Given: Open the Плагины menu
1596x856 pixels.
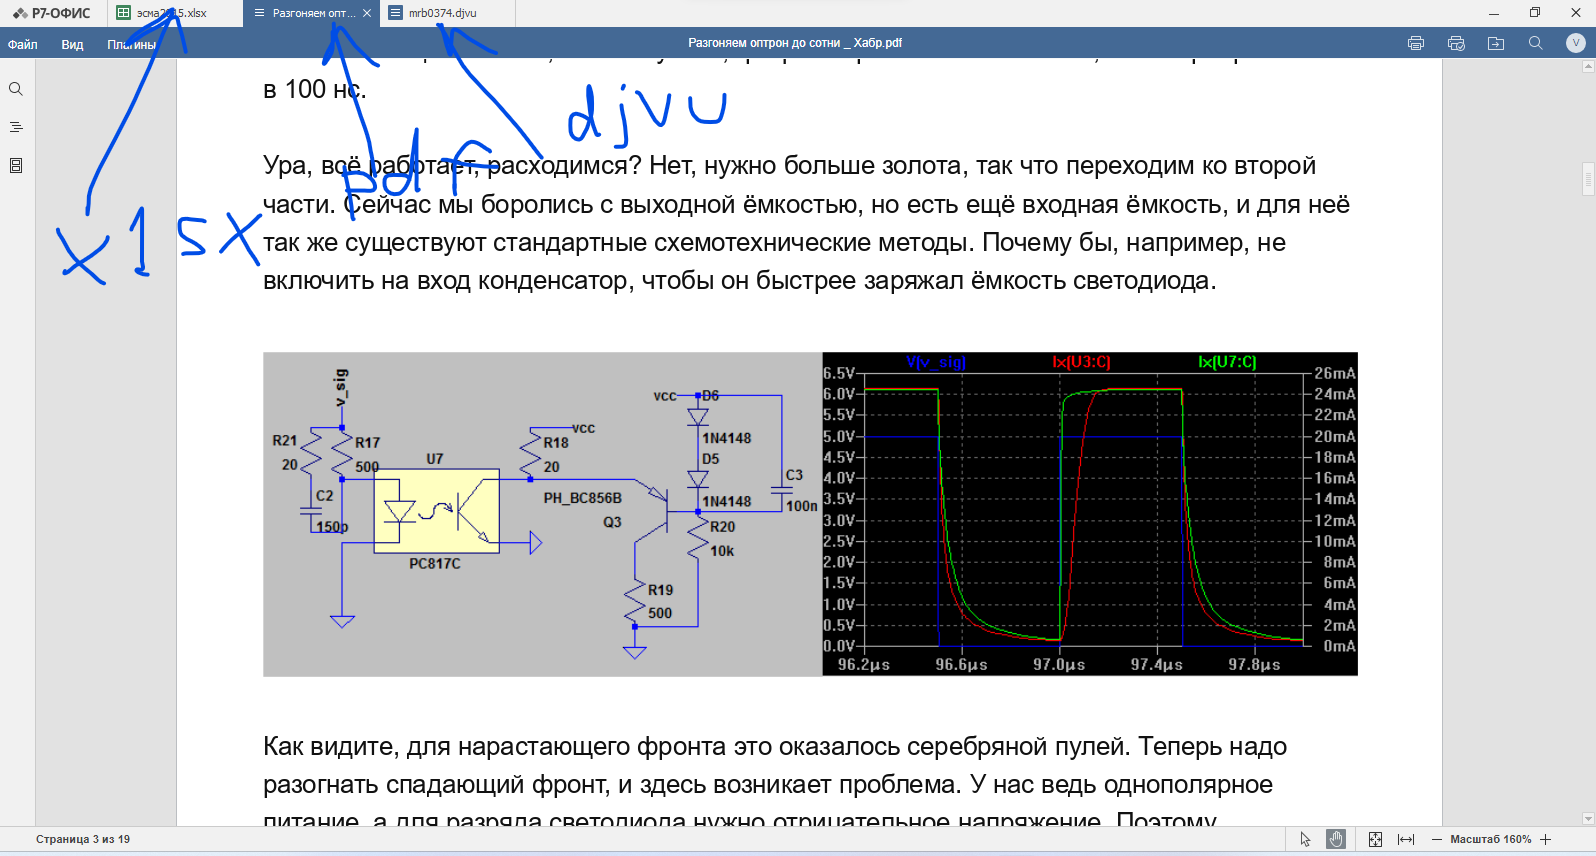Looking at the screenshot, I should click(x=132, y=44).
